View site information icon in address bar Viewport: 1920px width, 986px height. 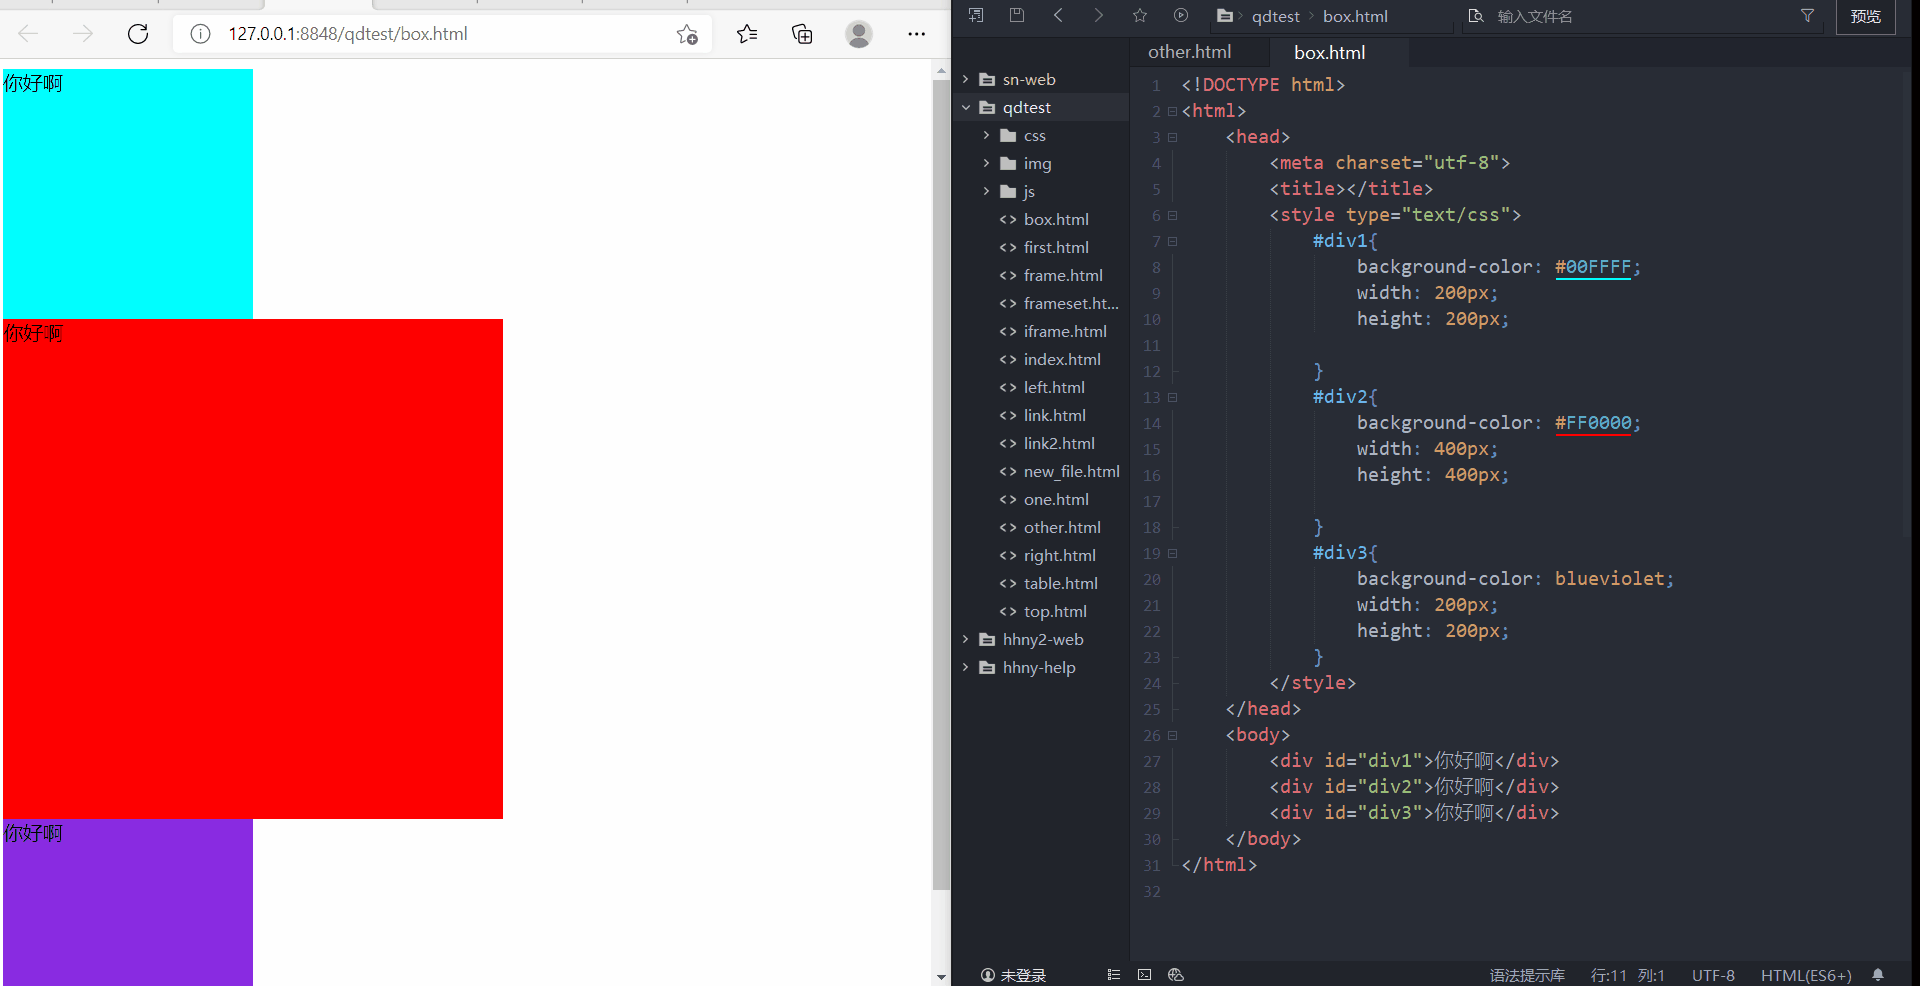(x=200, y=34)
